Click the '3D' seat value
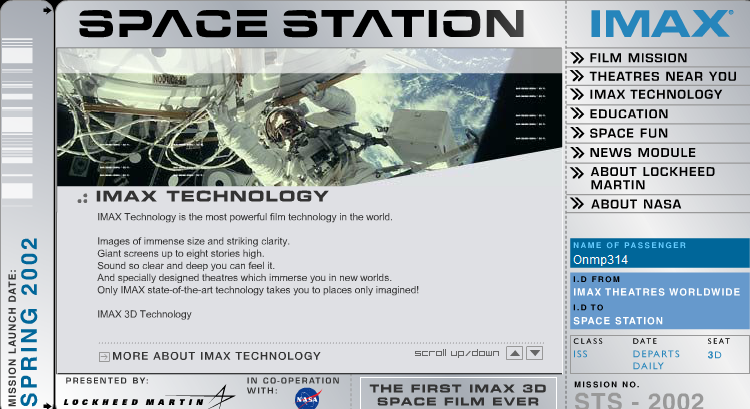This screenshot has width=750, height=409. 714,355
